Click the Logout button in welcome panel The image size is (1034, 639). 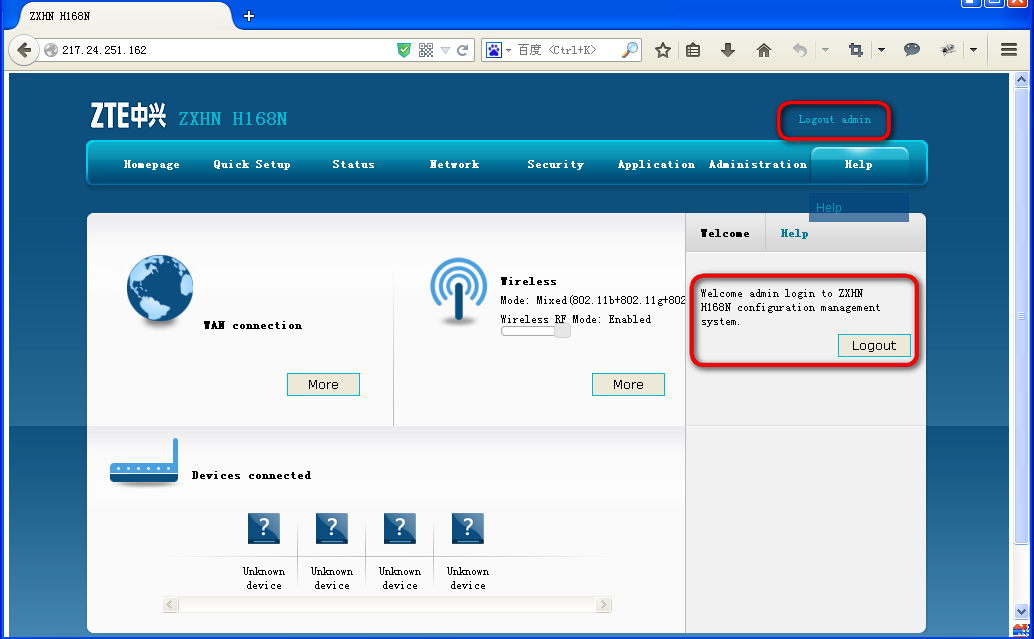(874, 346)
